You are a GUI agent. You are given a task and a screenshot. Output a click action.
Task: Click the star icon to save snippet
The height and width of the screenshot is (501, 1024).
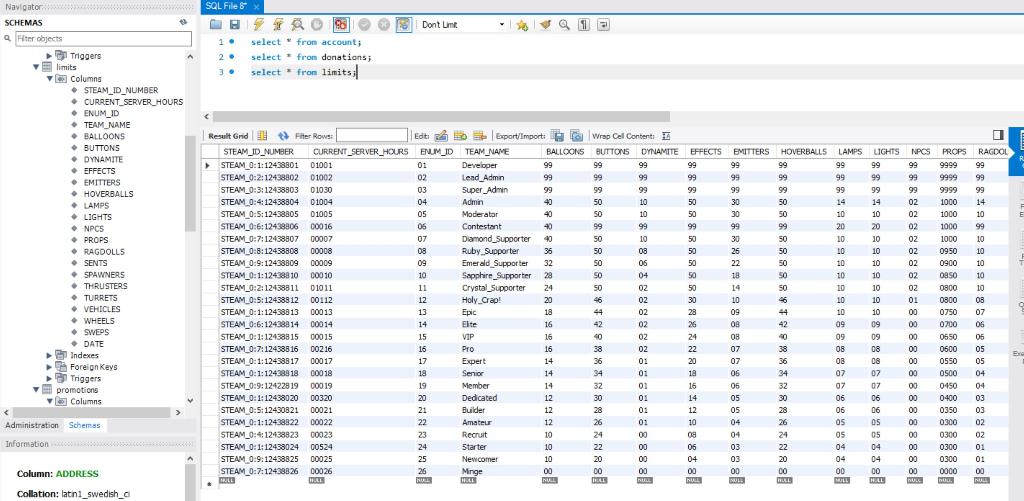click(x=521, y=24)
